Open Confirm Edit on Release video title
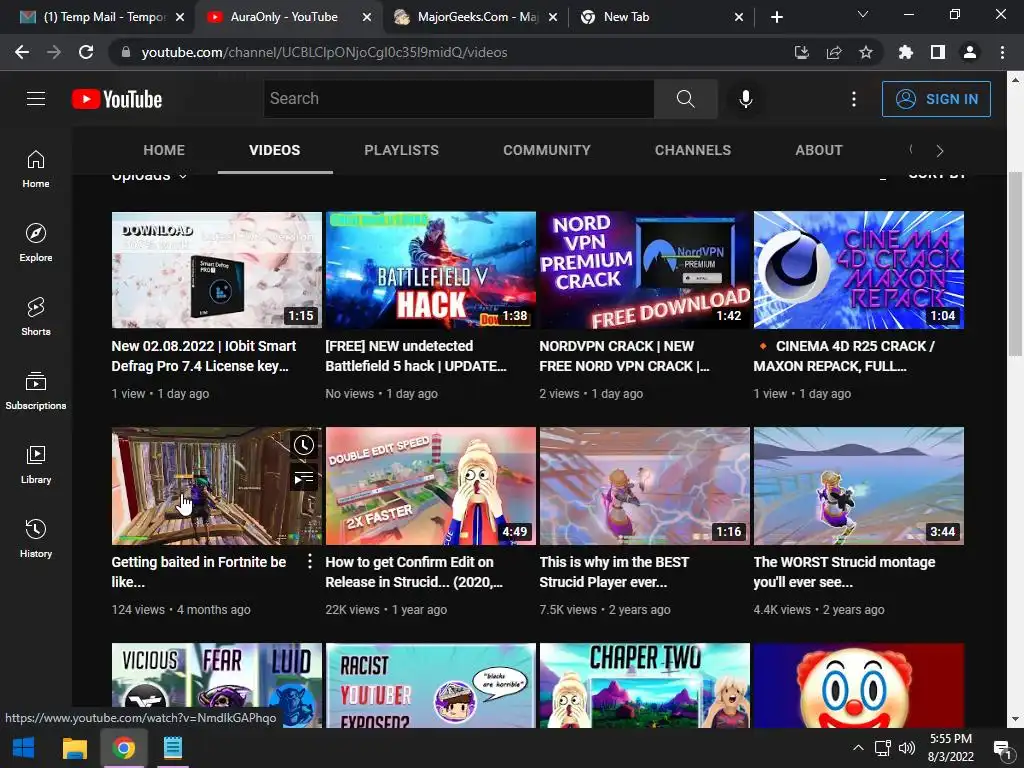The image size is (1024, 768). click(x=414, y=572)
